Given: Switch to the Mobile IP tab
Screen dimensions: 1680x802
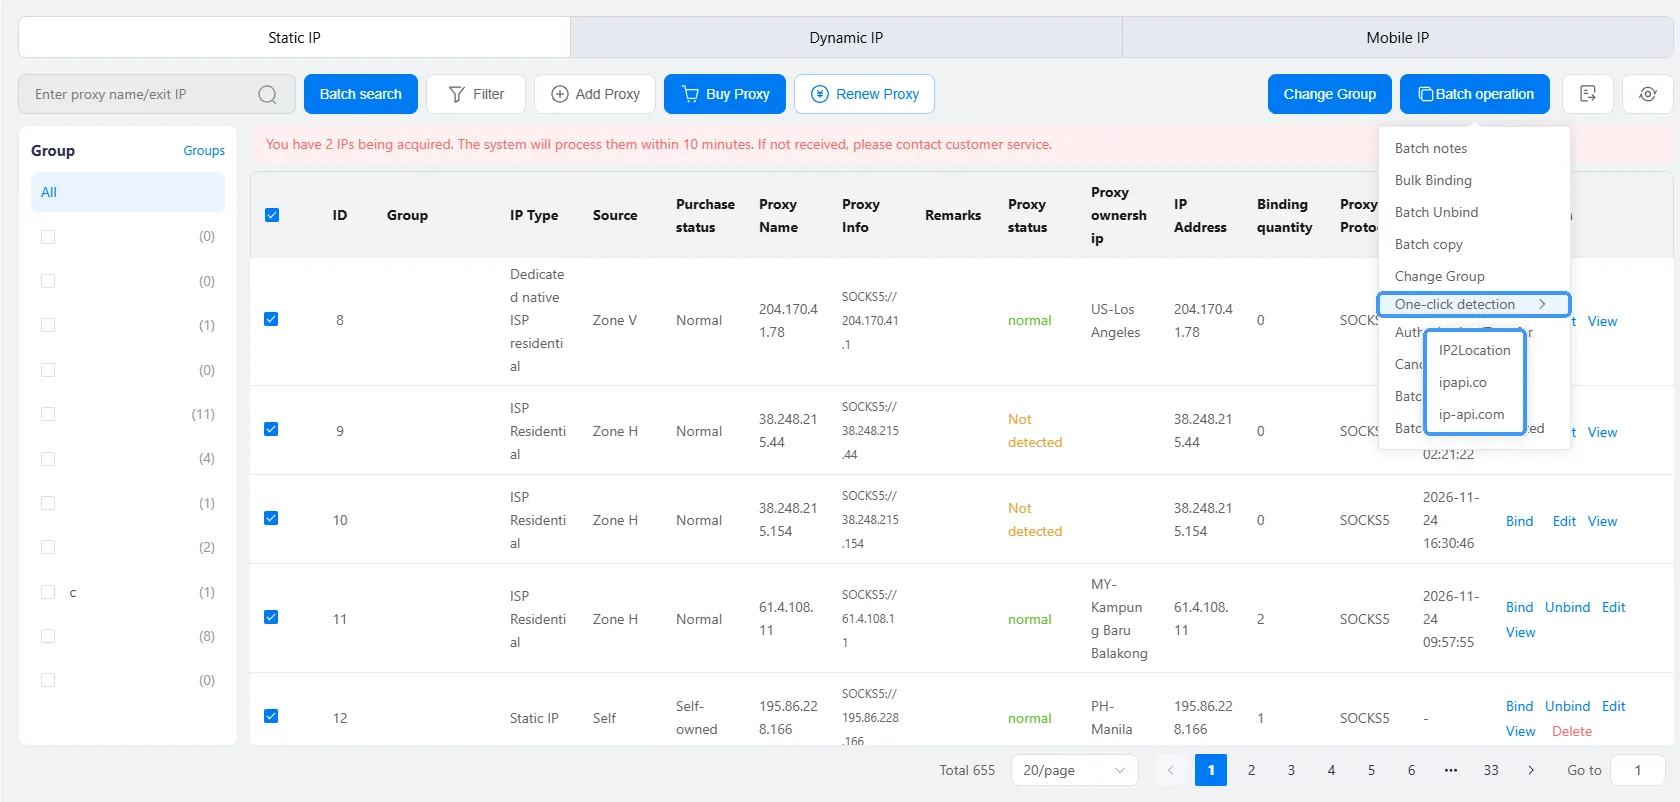Looking at the screenshot, I should (1398, 38).
